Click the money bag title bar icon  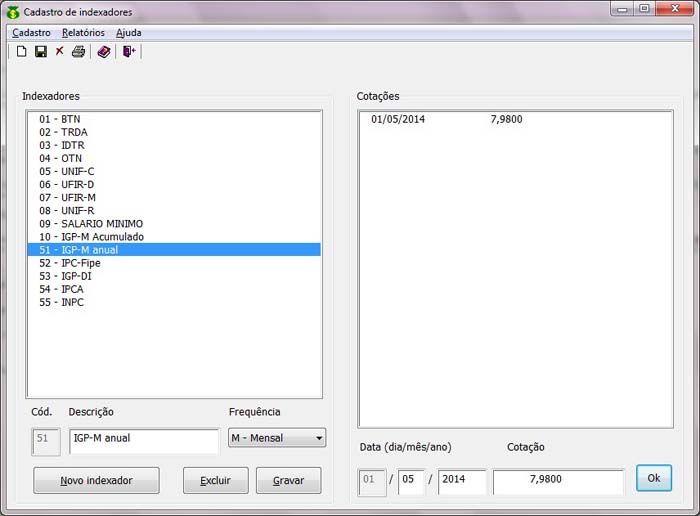(x=13, y=12)
